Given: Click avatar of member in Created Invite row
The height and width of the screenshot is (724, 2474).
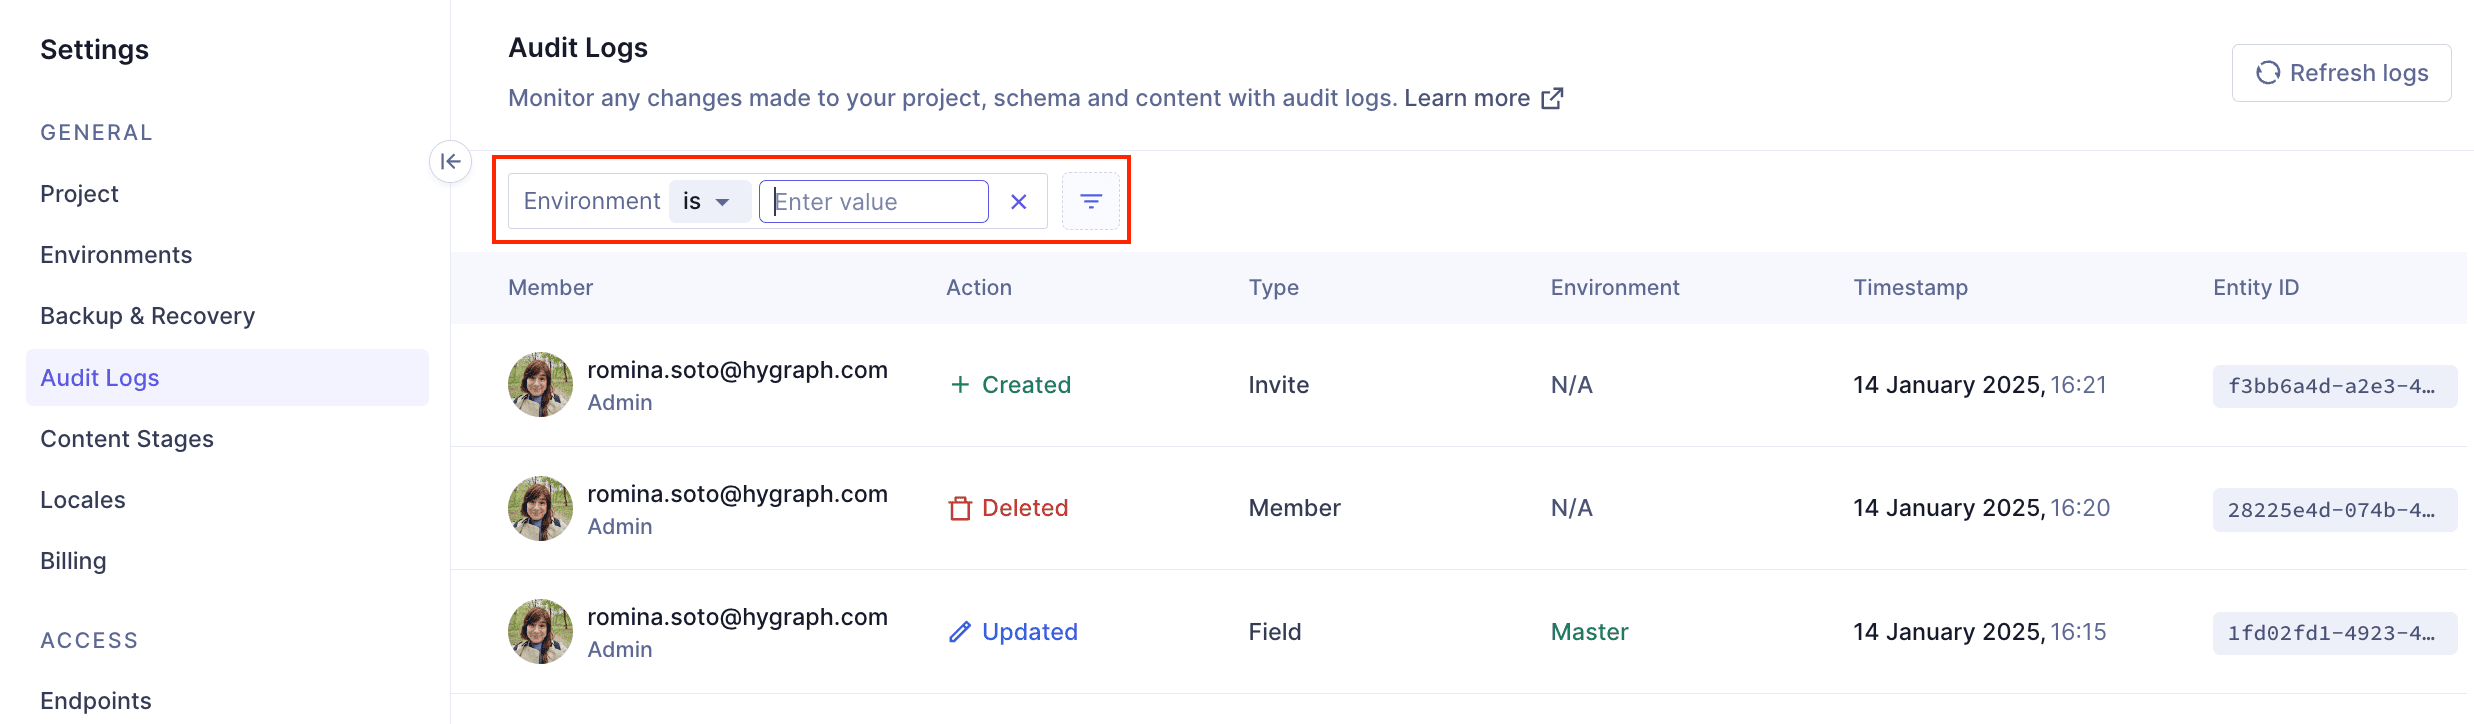Looking at the screenshot, I should pos(540,385).
